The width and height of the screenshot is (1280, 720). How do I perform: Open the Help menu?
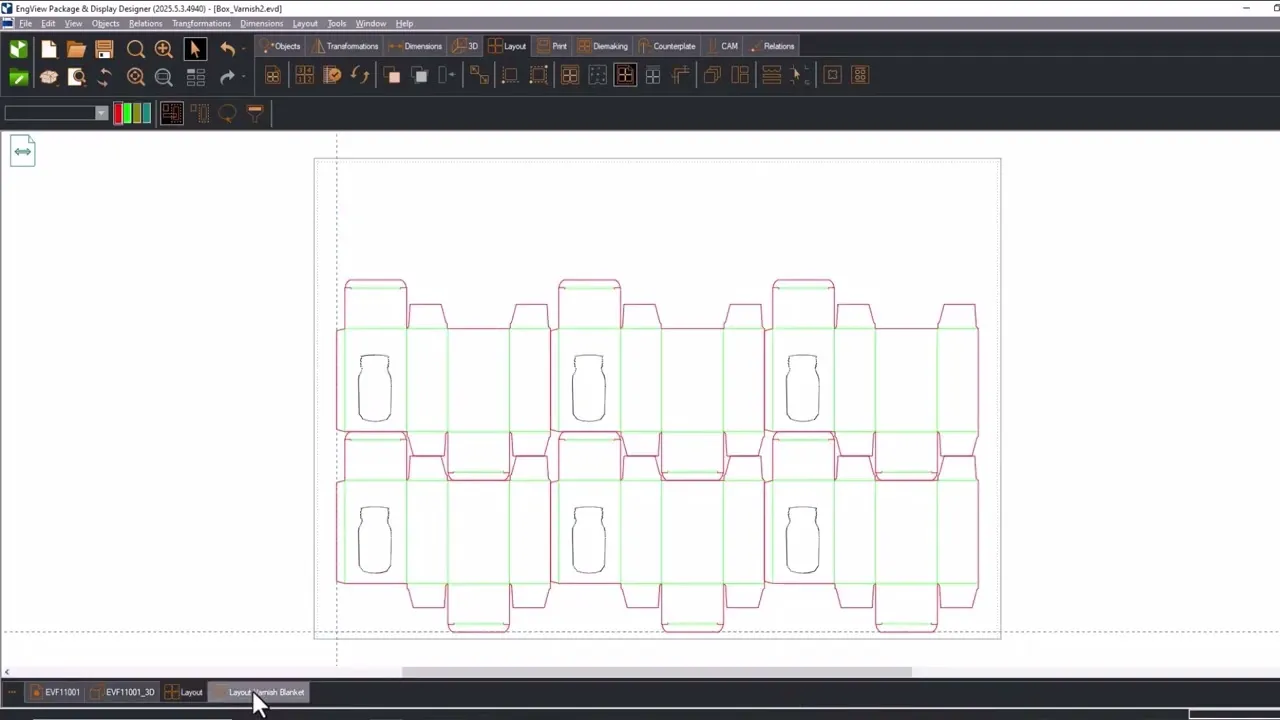404,23
